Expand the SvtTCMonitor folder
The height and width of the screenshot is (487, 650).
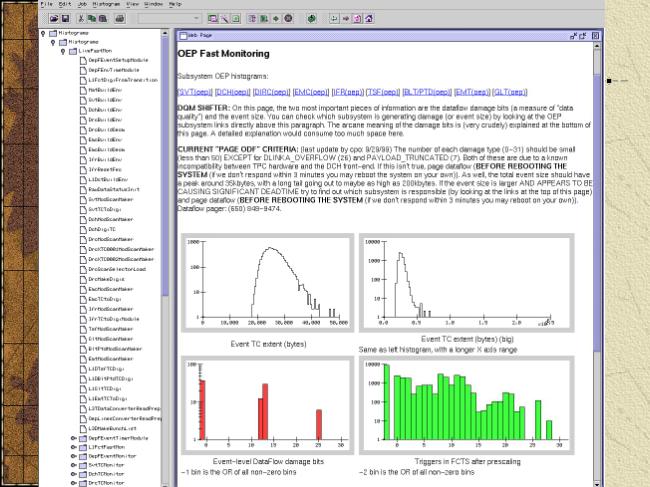[x=72, y=465]
